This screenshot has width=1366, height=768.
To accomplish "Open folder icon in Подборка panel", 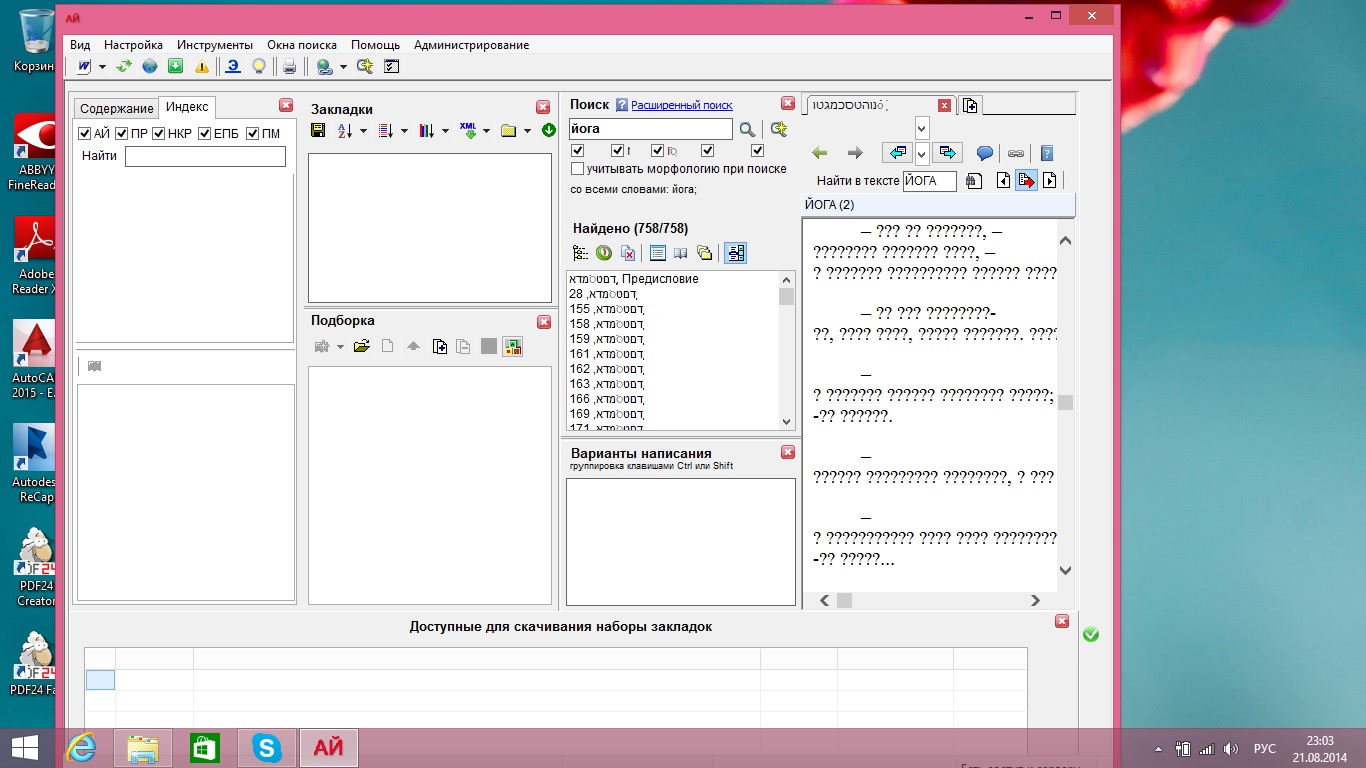I will tap(361, 347).
